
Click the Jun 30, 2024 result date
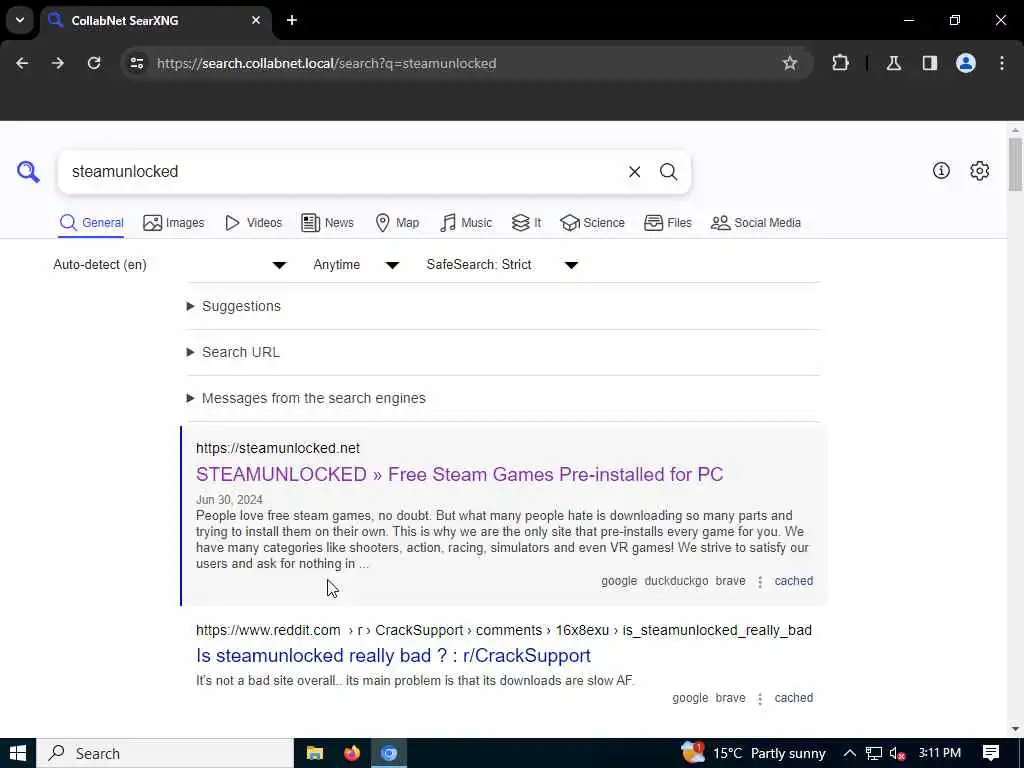(x=229, y=500)
